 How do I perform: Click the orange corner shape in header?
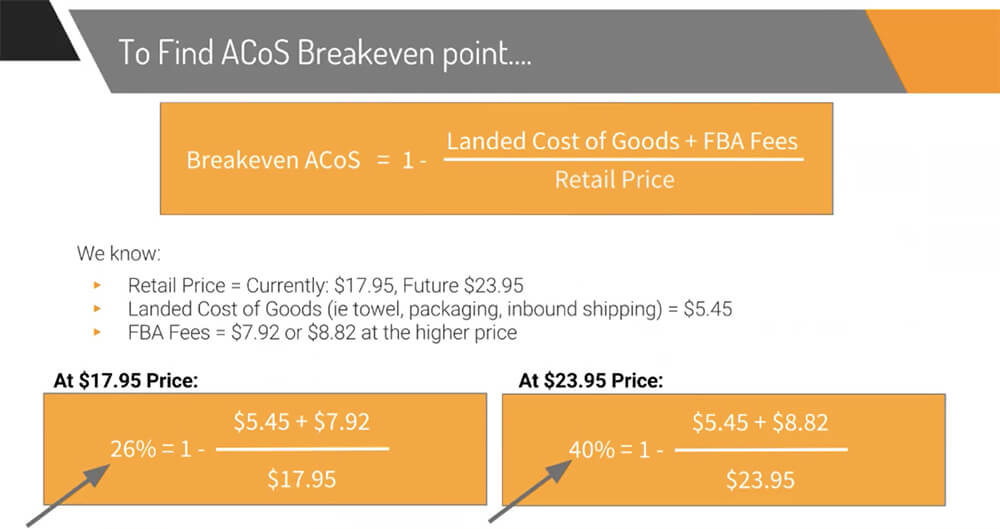coord(940,45)
